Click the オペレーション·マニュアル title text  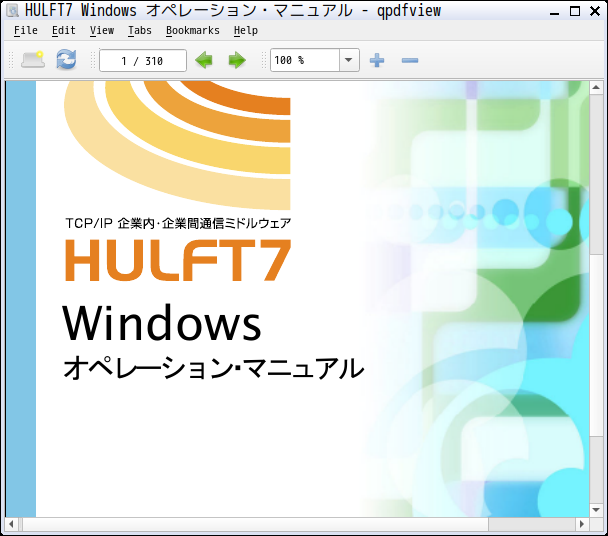214,368
